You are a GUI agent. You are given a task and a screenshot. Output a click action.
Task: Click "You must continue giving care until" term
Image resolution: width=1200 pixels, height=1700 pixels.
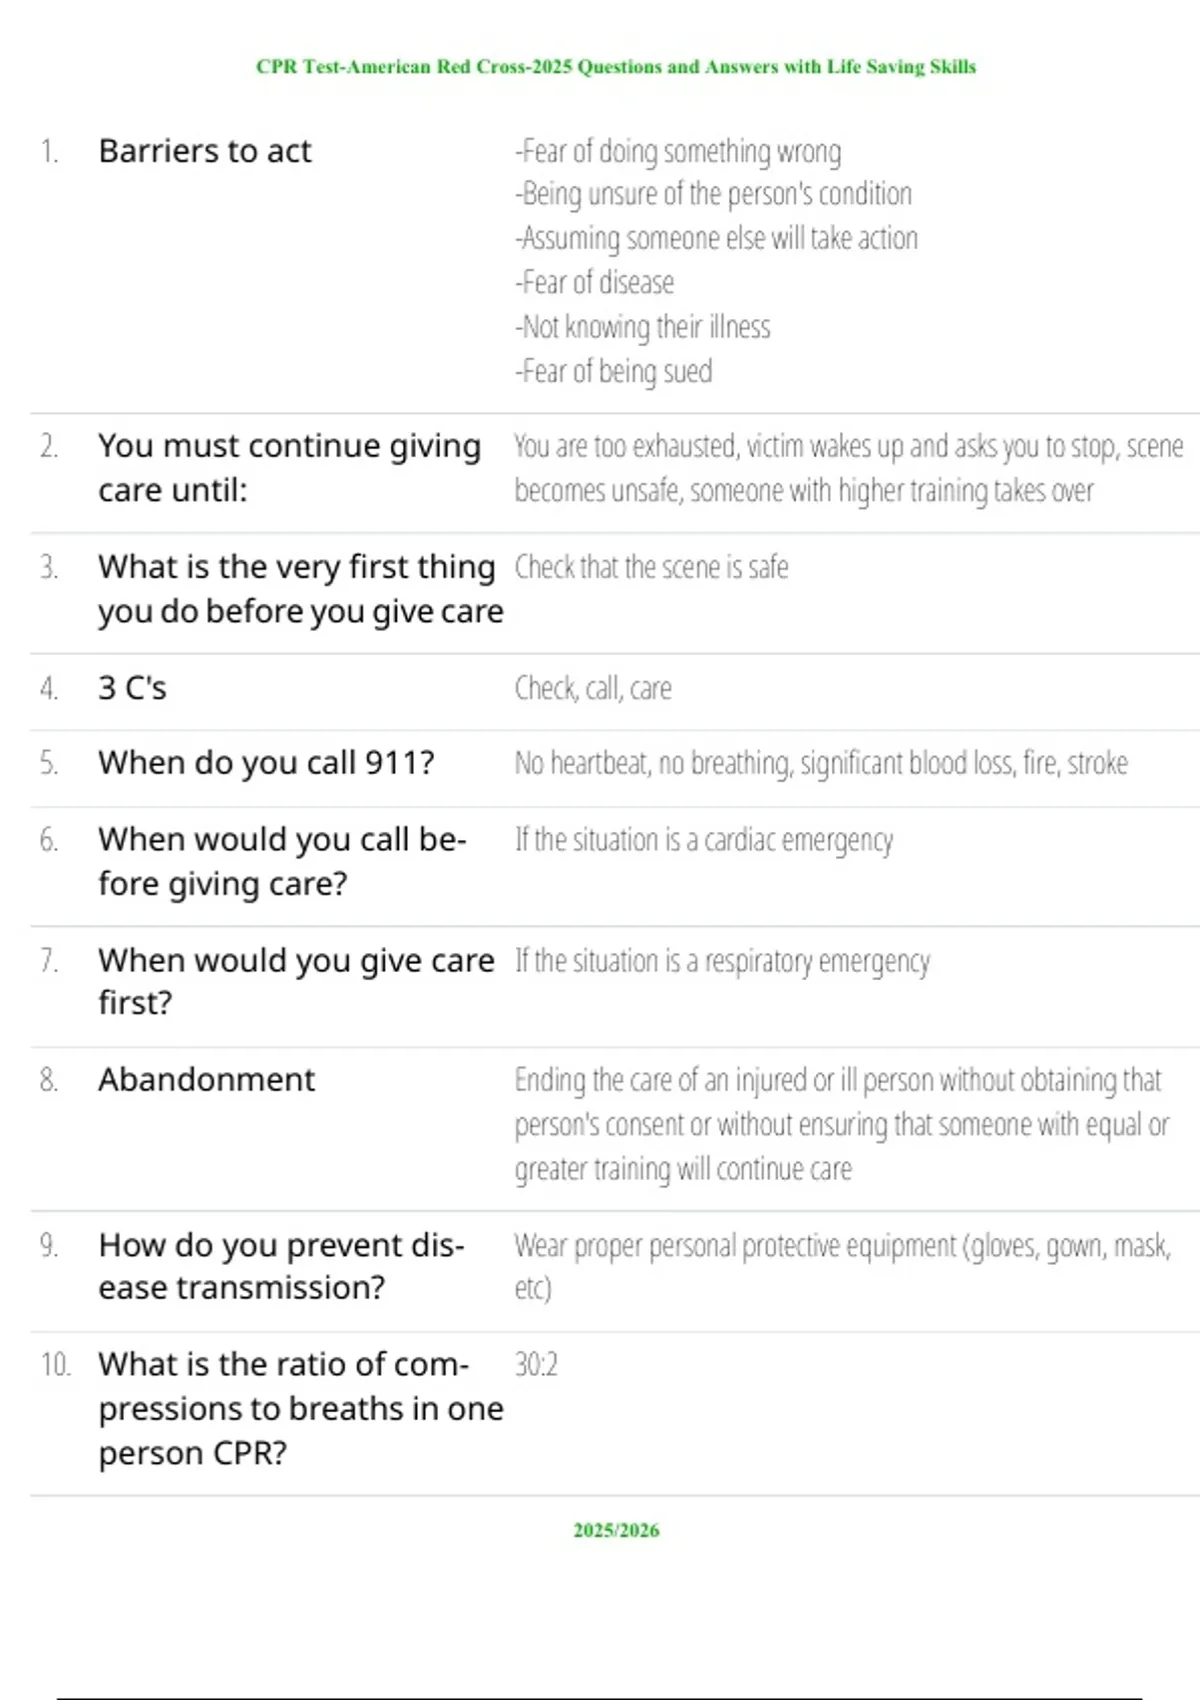[289, 467]
